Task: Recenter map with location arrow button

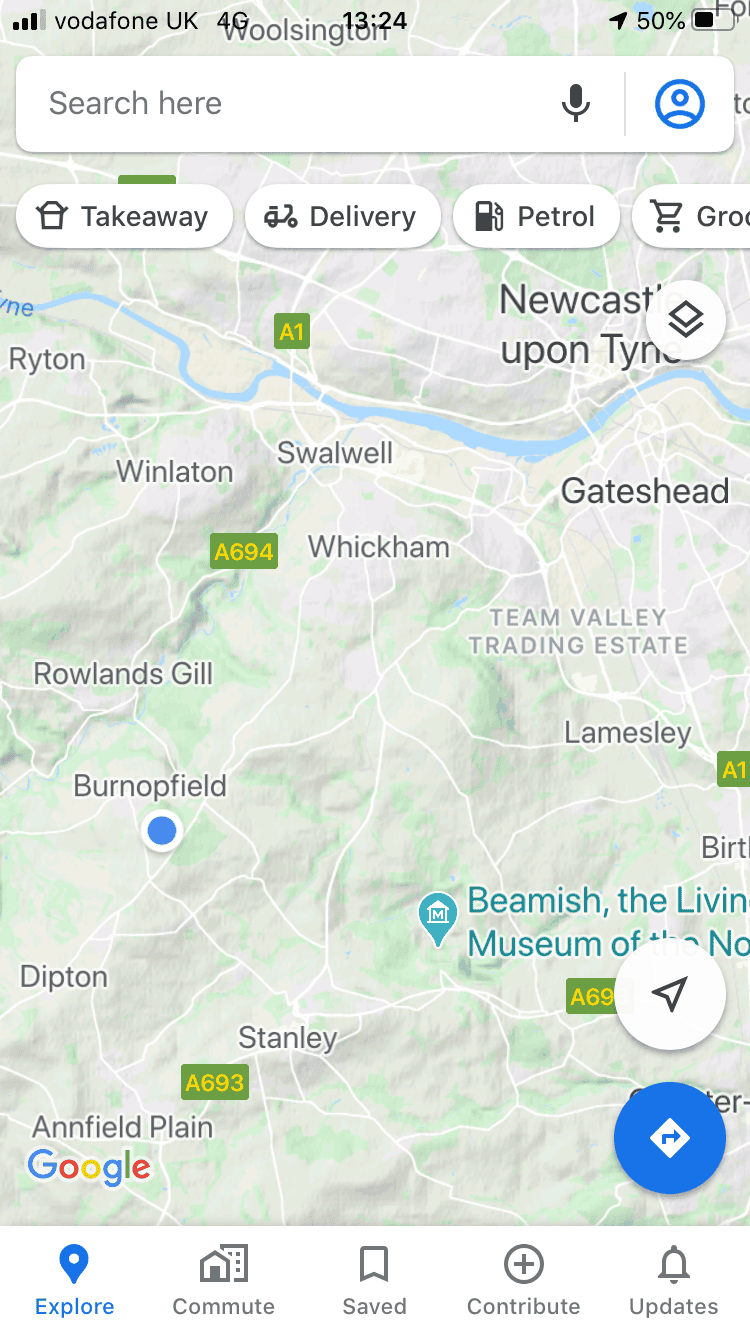Action: pos(670,994)
